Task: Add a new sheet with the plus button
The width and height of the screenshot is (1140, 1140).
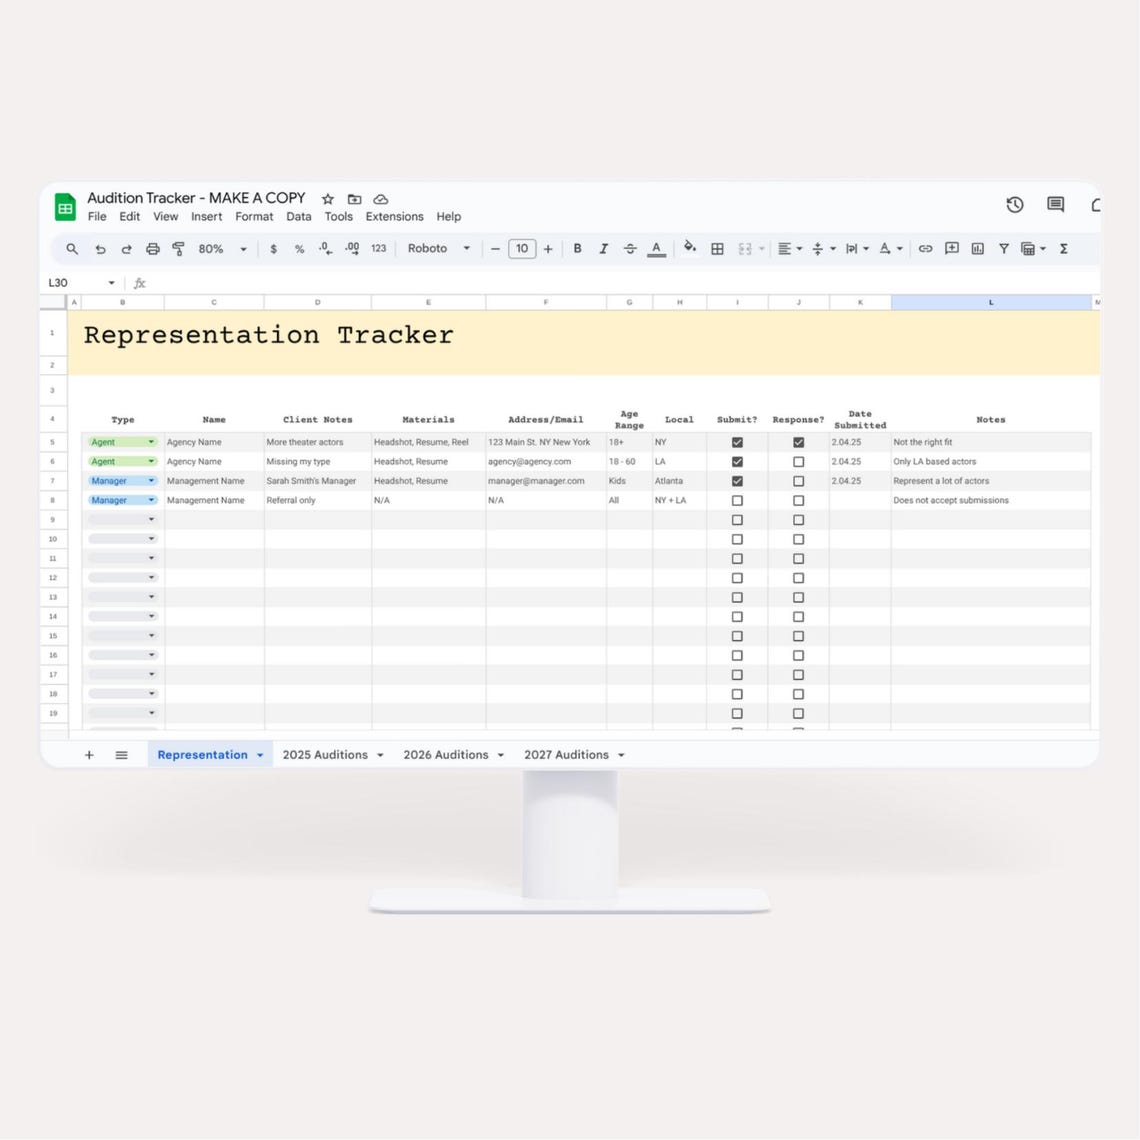Action: point(88,754)
